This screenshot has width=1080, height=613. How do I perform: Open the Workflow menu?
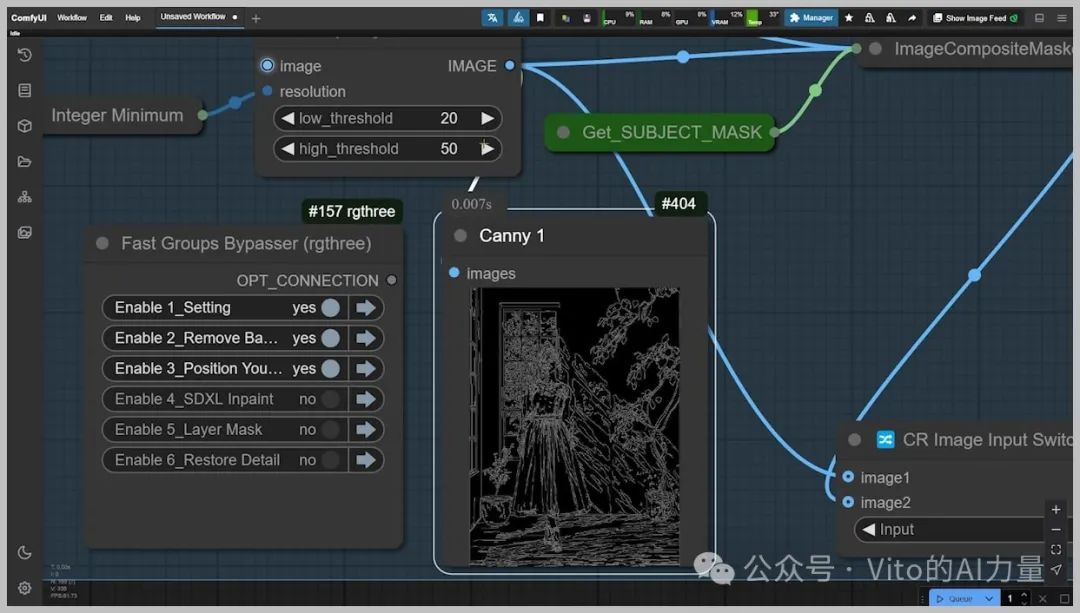[x=72, y=18]
